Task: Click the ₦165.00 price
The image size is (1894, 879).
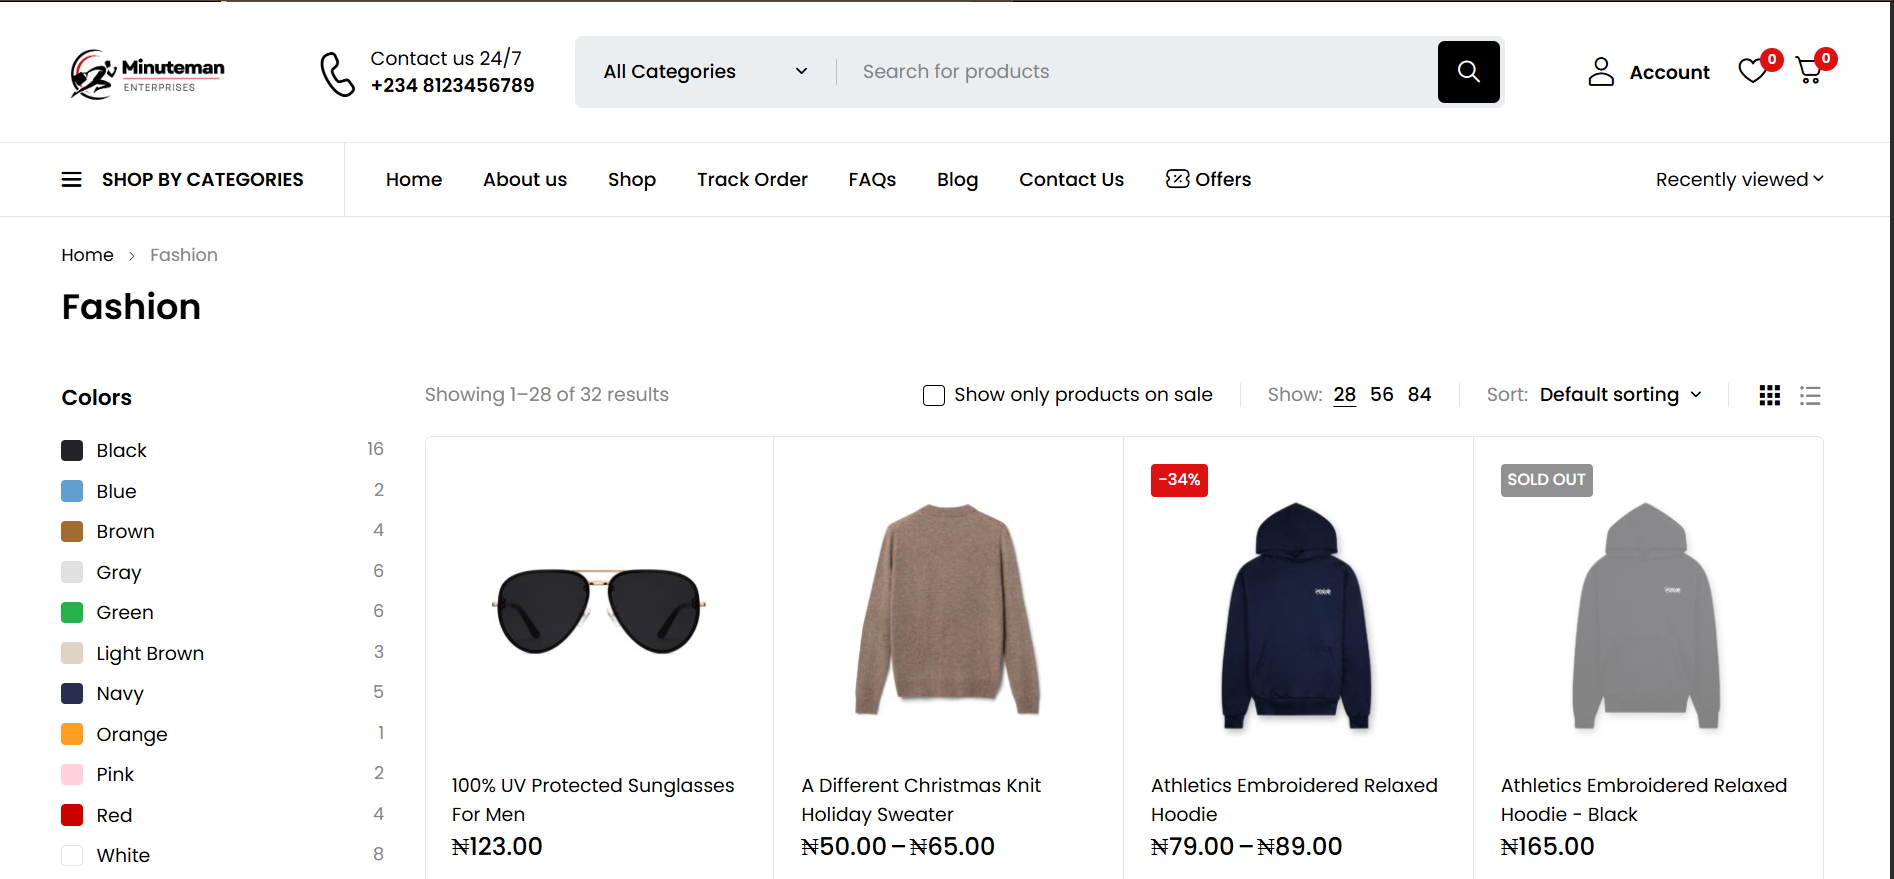Action: (x=1548, y=847)
